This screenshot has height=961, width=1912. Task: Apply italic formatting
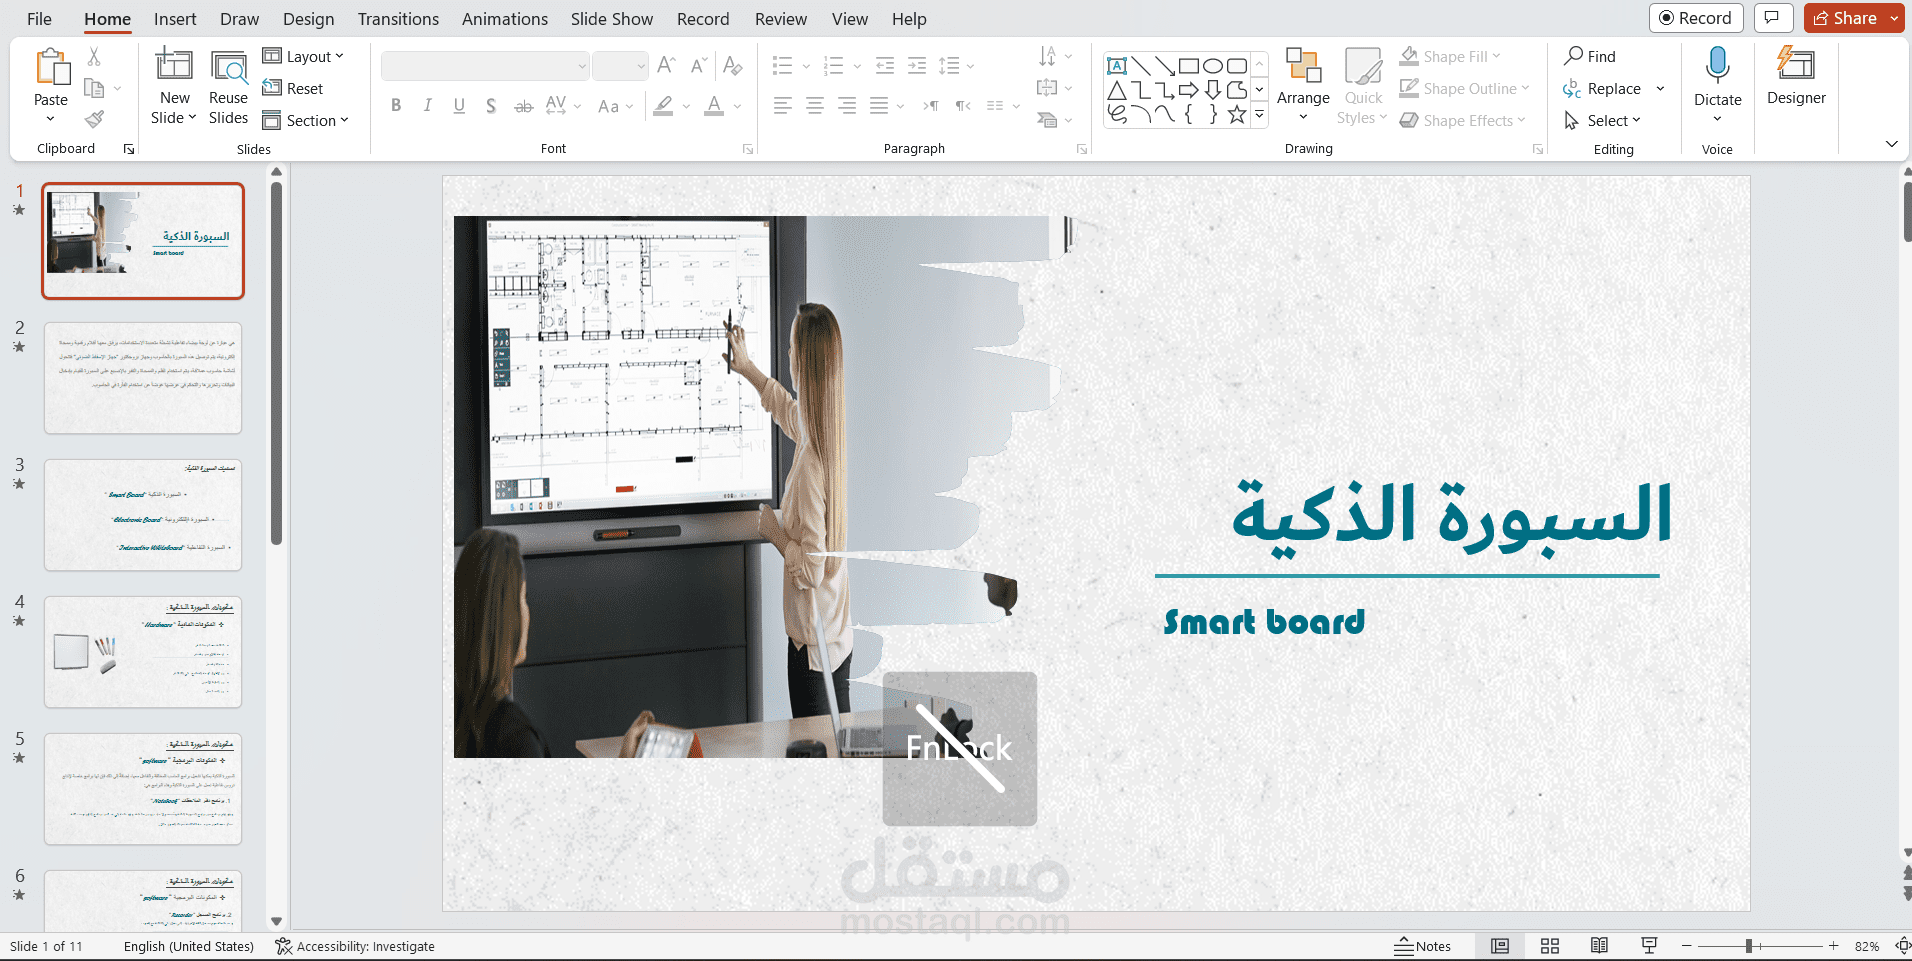coord(427,105)
